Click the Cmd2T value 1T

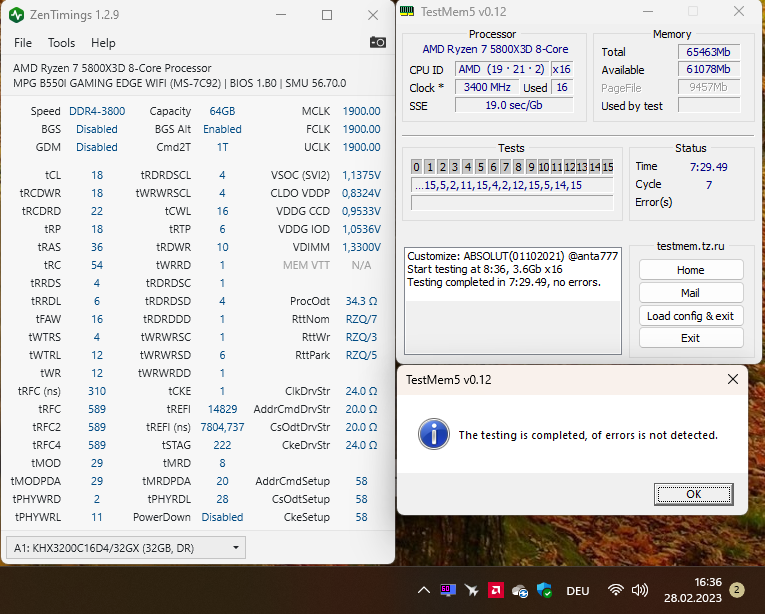(222, 147)
